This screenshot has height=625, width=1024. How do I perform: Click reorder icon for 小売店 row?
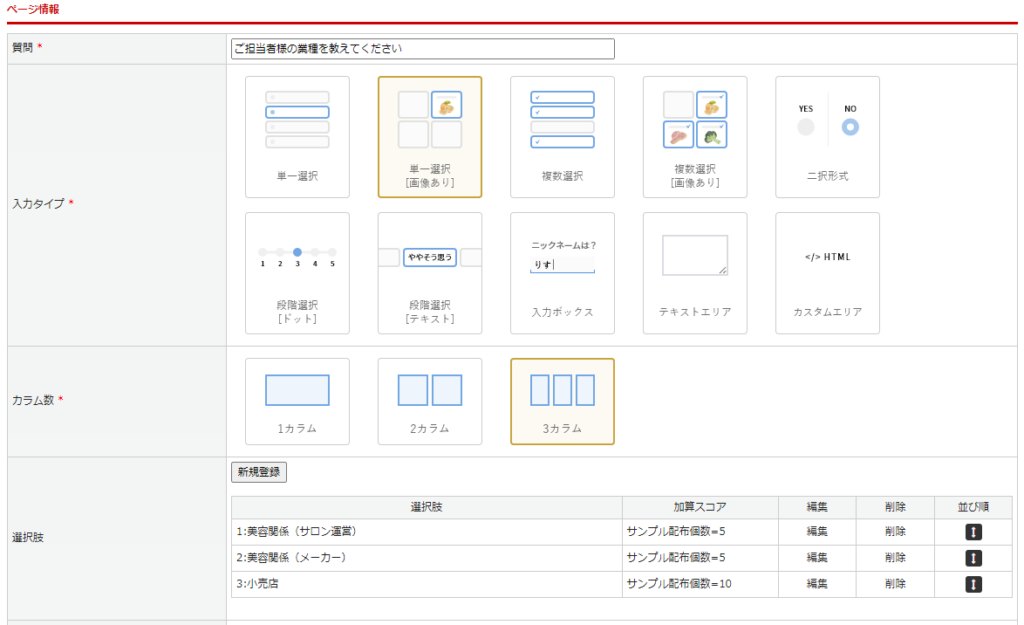coord(974,584)
